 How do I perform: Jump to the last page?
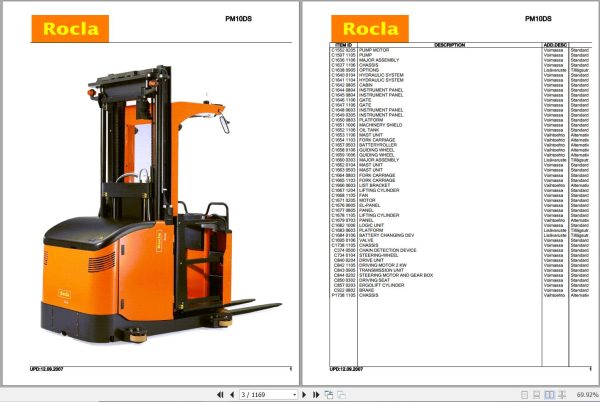[316, 394]
